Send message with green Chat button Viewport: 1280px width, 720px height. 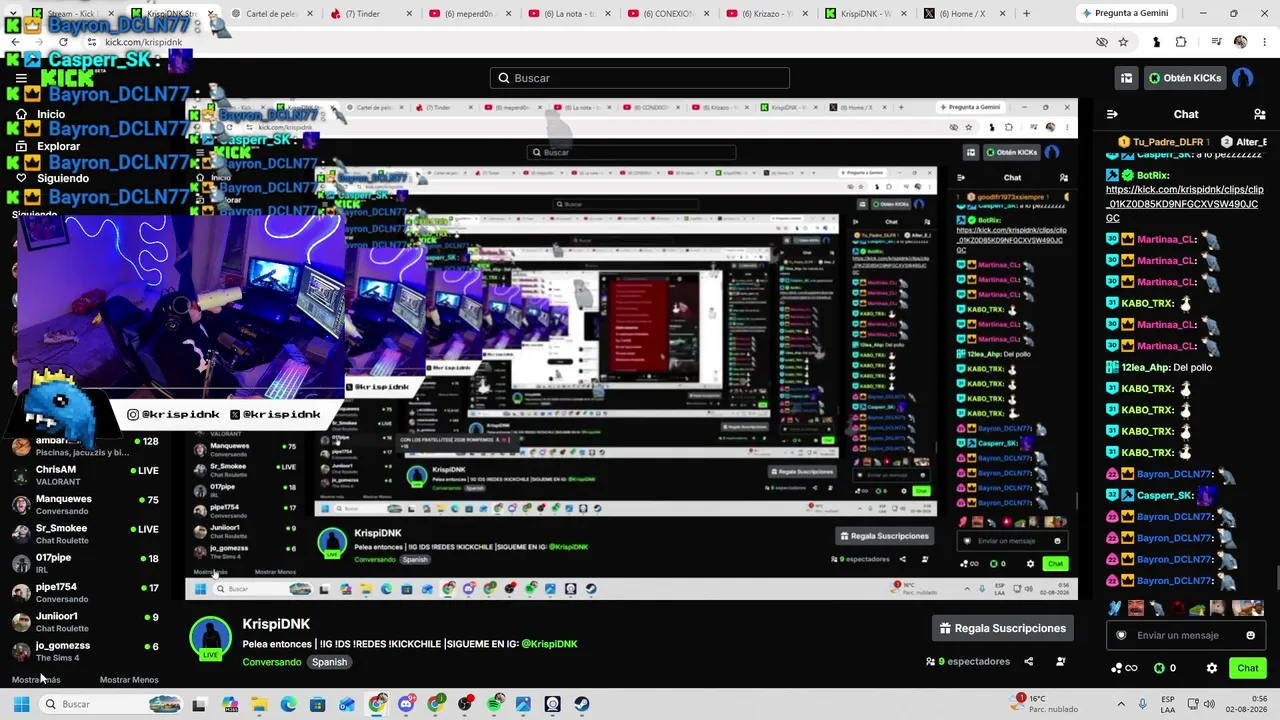[x=1248, y=668]
